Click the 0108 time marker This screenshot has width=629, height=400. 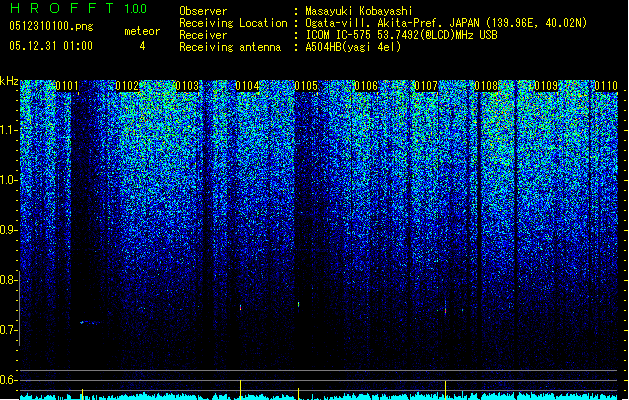tap(486, 86)
